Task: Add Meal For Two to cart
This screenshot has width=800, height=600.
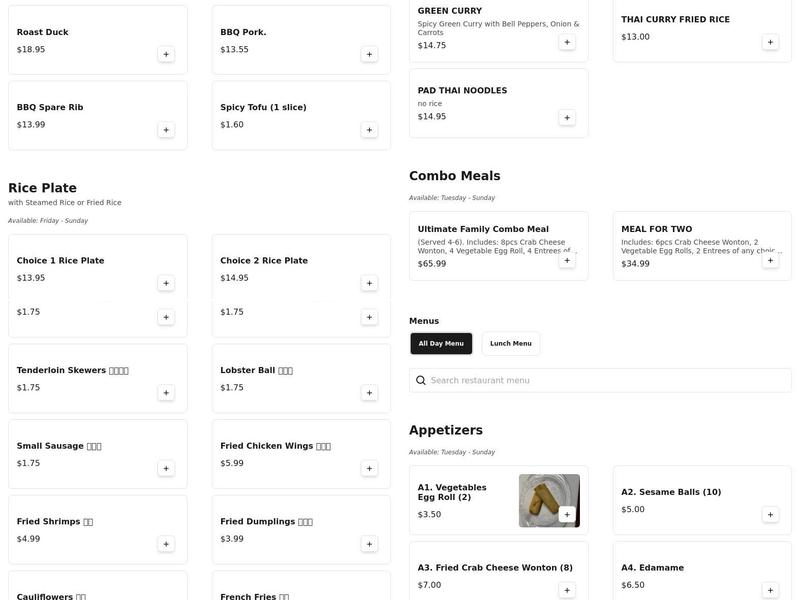Action: pos(770,260)
